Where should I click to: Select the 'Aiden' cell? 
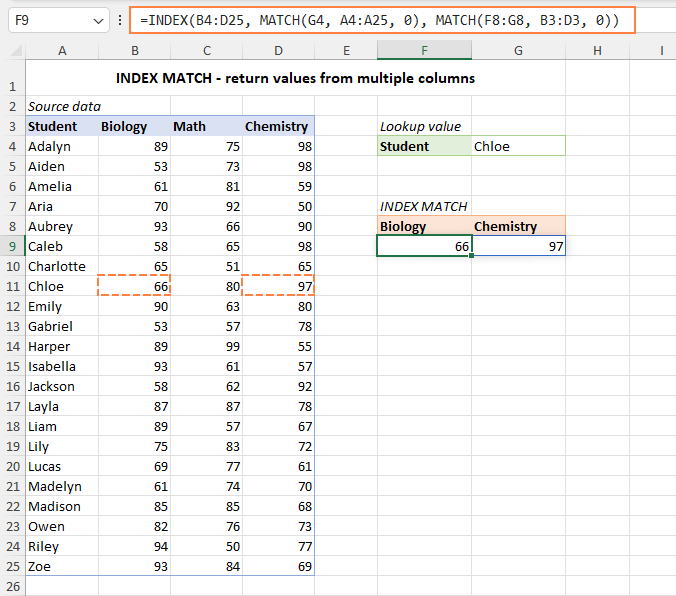click(62, 166)
